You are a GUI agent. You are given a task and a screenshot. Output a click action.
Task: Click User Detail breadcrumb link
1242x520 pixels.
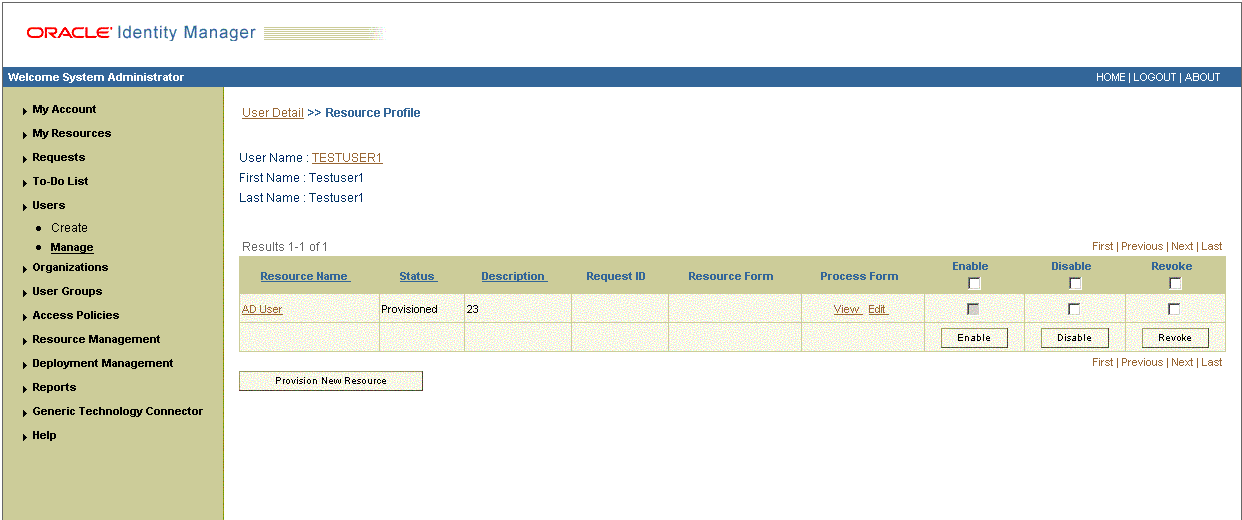click(273, 113)
